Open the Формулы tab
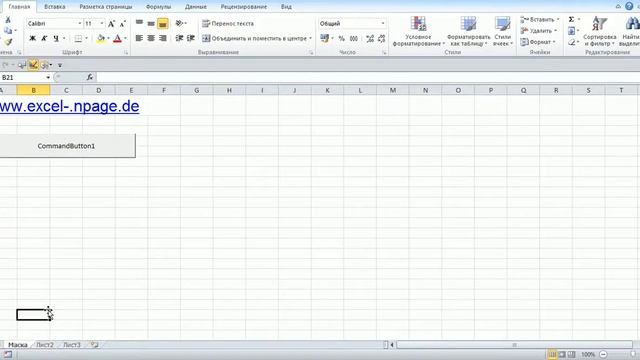640x360 pixels. coord(158,7)
